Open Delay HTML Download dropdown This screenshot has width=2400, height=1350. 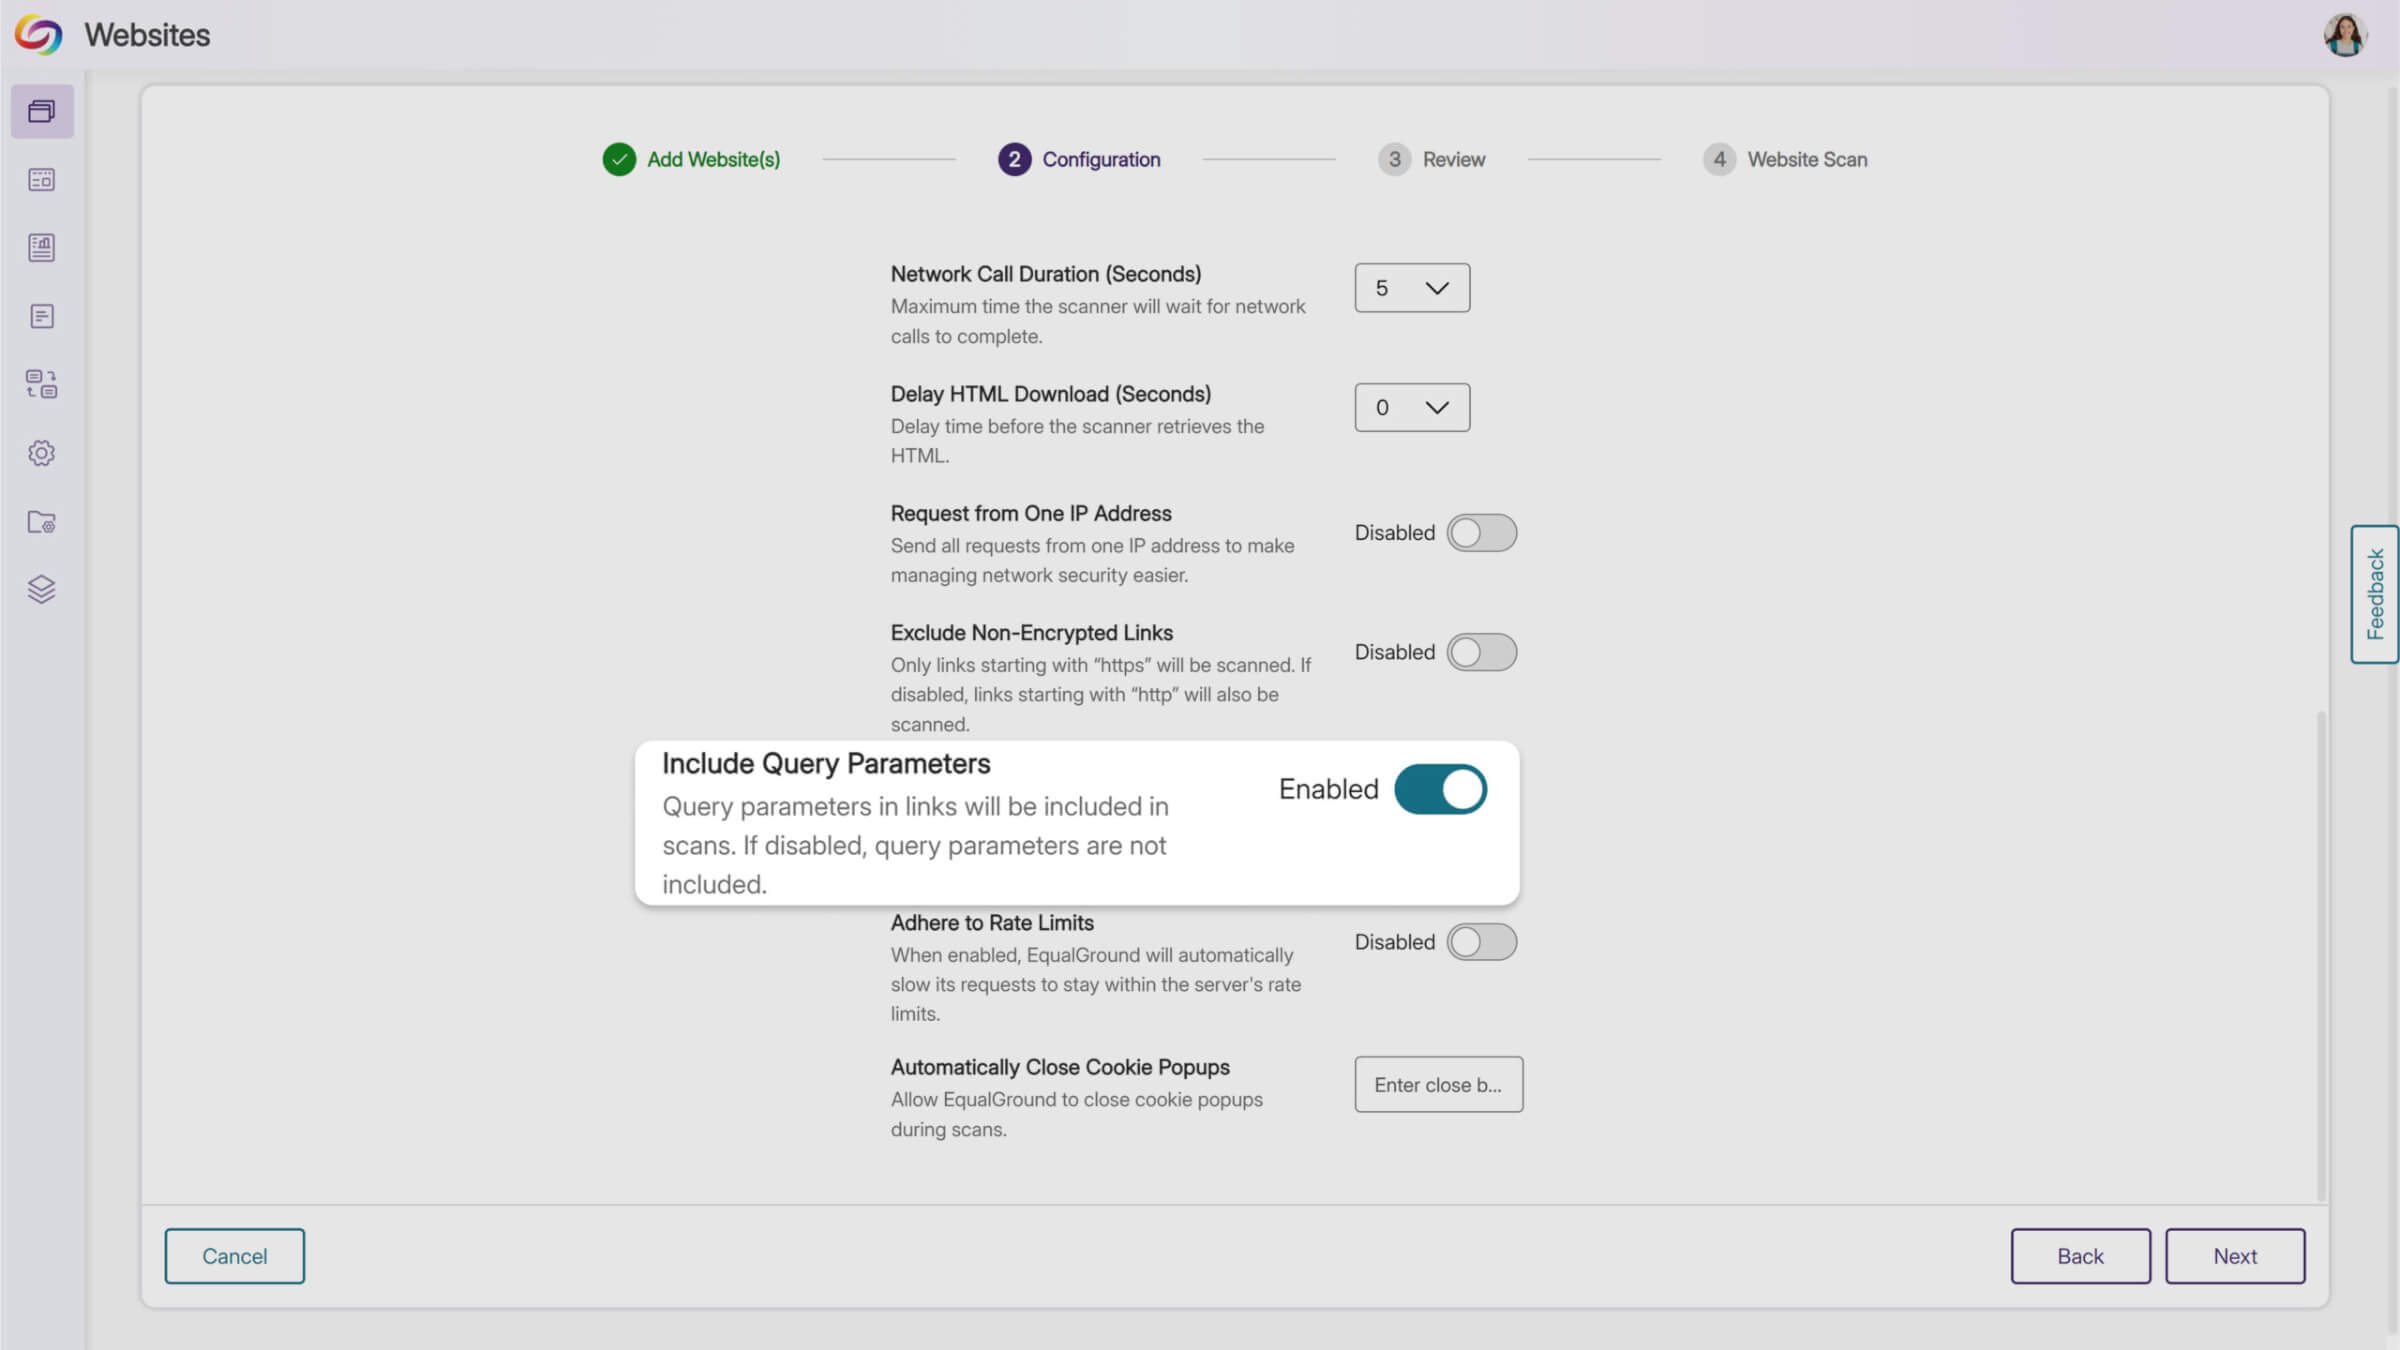pos(1411,408)
